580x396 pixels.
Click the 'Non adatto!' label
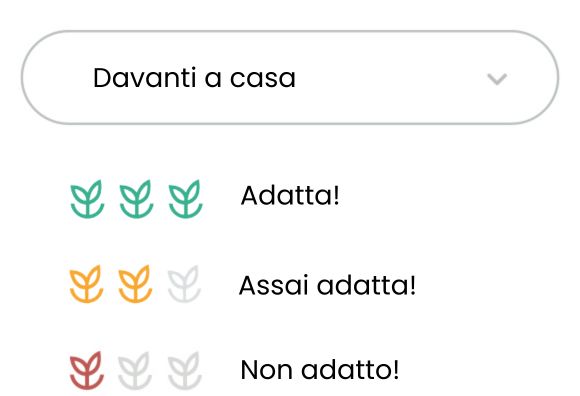click(320, 370)
